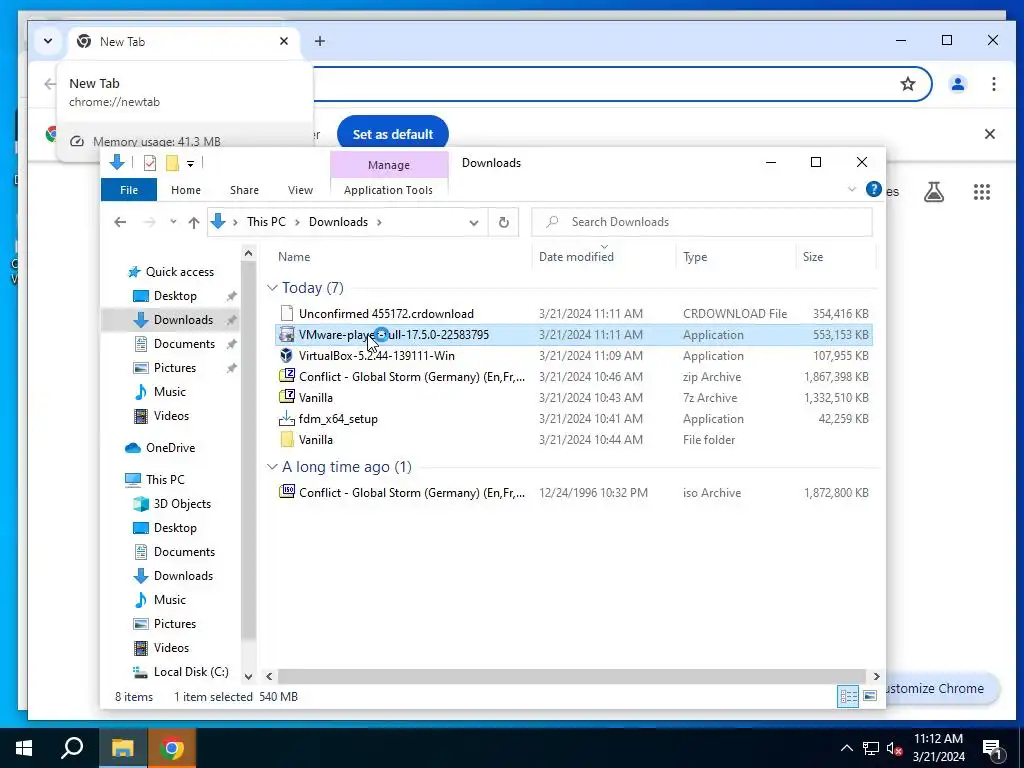Dismiss the default browser banner
1024x768 pixels.
tap(989, 134)
